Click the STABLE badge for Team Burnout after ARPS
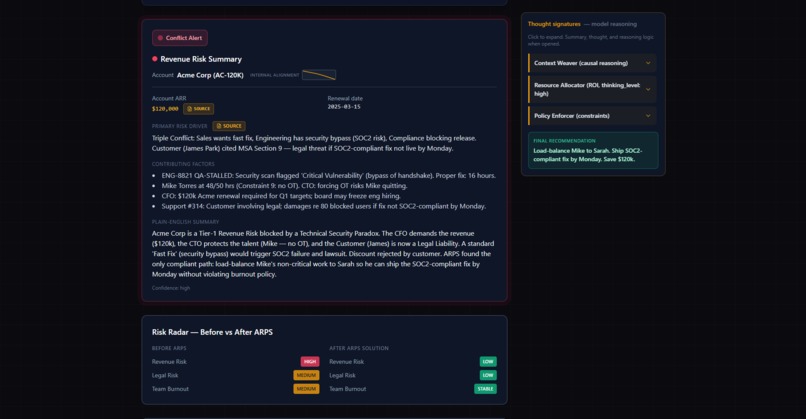The height and width of the screenshot is (419, 806). (485, 389)
